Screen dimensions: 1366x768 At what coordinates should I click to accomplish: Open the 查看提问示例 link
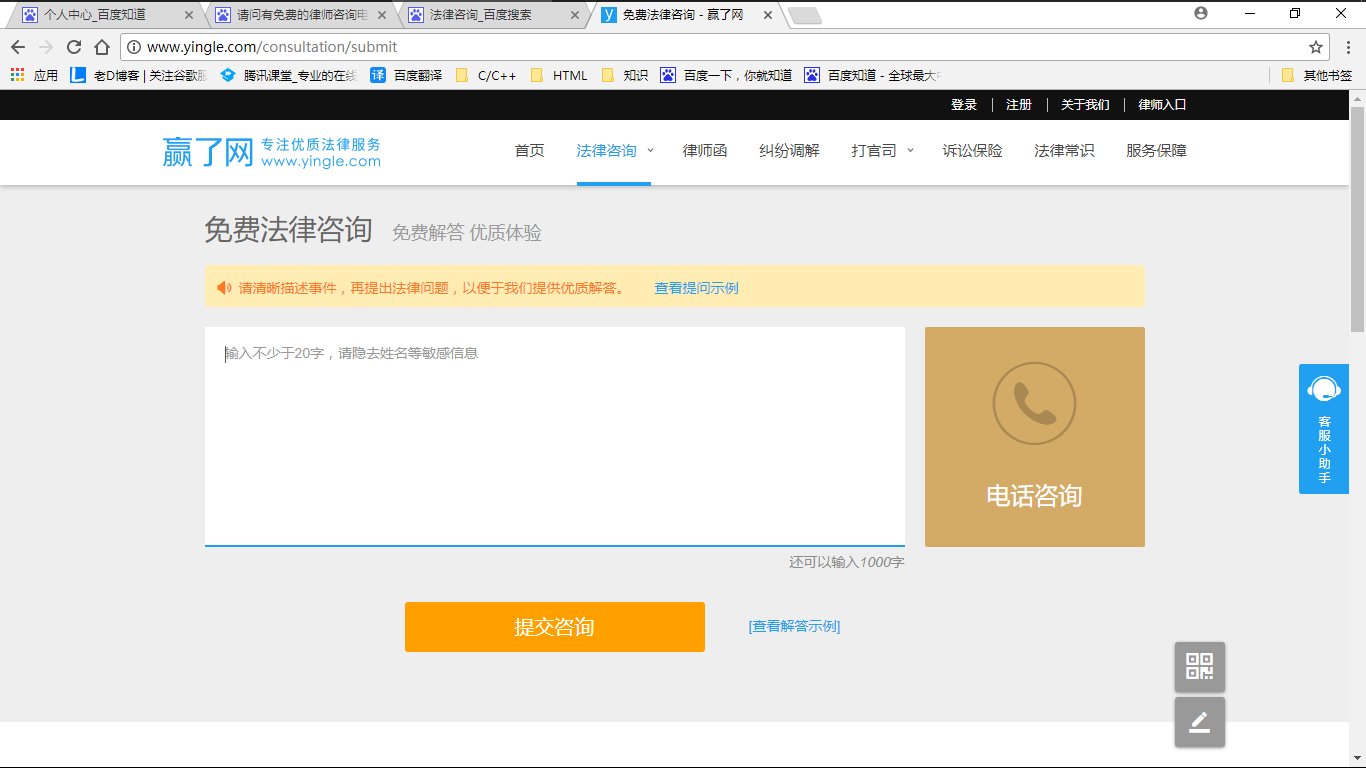click(695, 287)
